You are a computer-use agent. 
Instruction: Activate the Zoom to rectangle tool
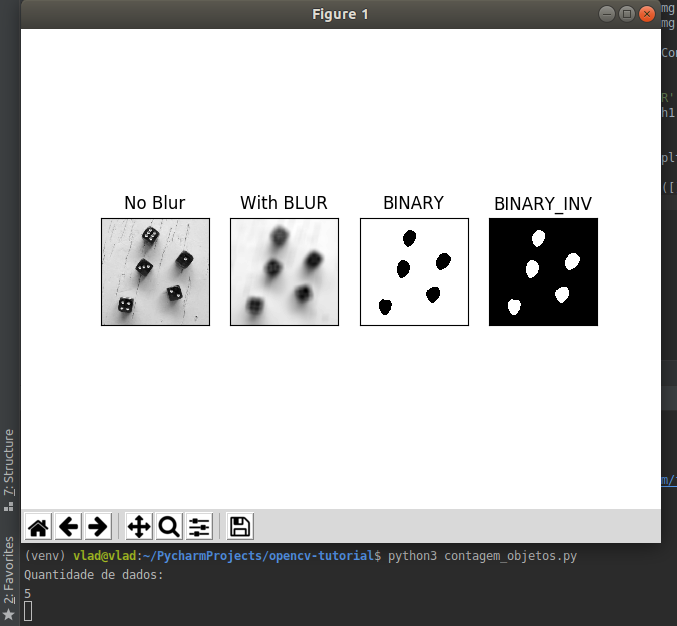click(x=169, y=527)
